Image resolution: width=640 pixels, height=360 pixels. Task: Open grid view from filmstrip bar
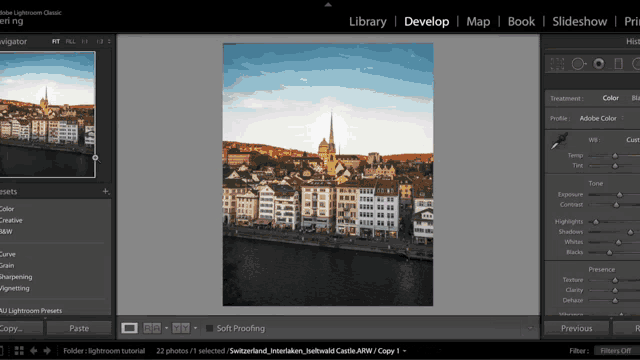click(x=19, y=351)
